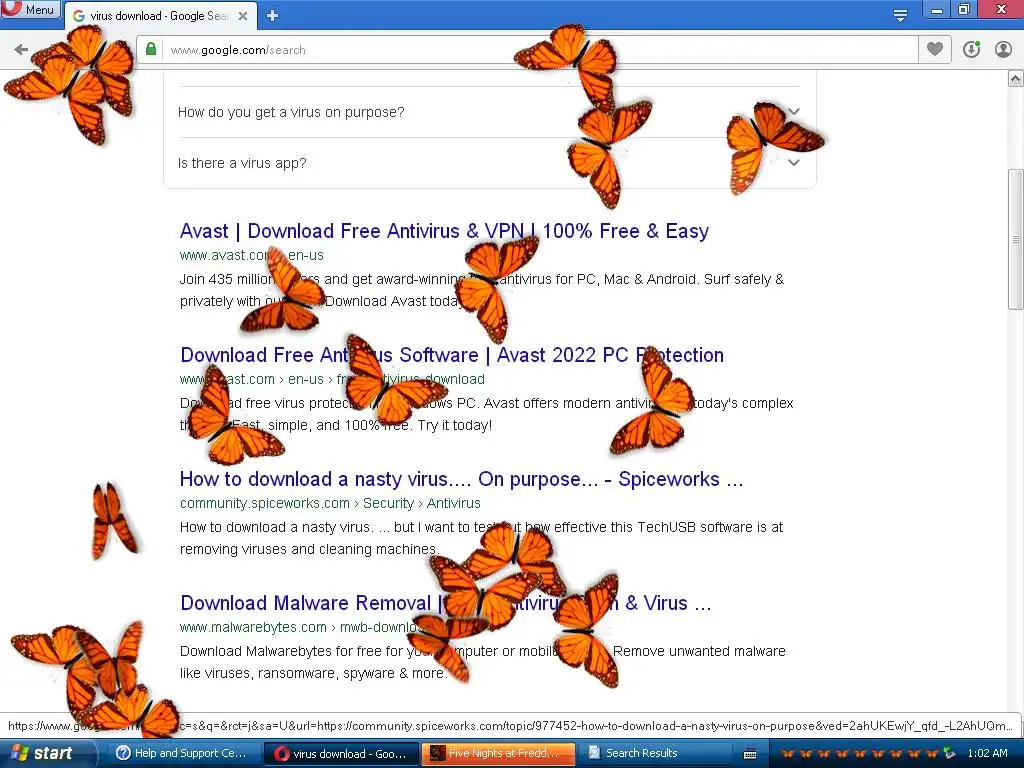Click the community.spiceworks.com breadcrumb URL
This screenshot has width=1024, height=768.
(x=330, y=504)
